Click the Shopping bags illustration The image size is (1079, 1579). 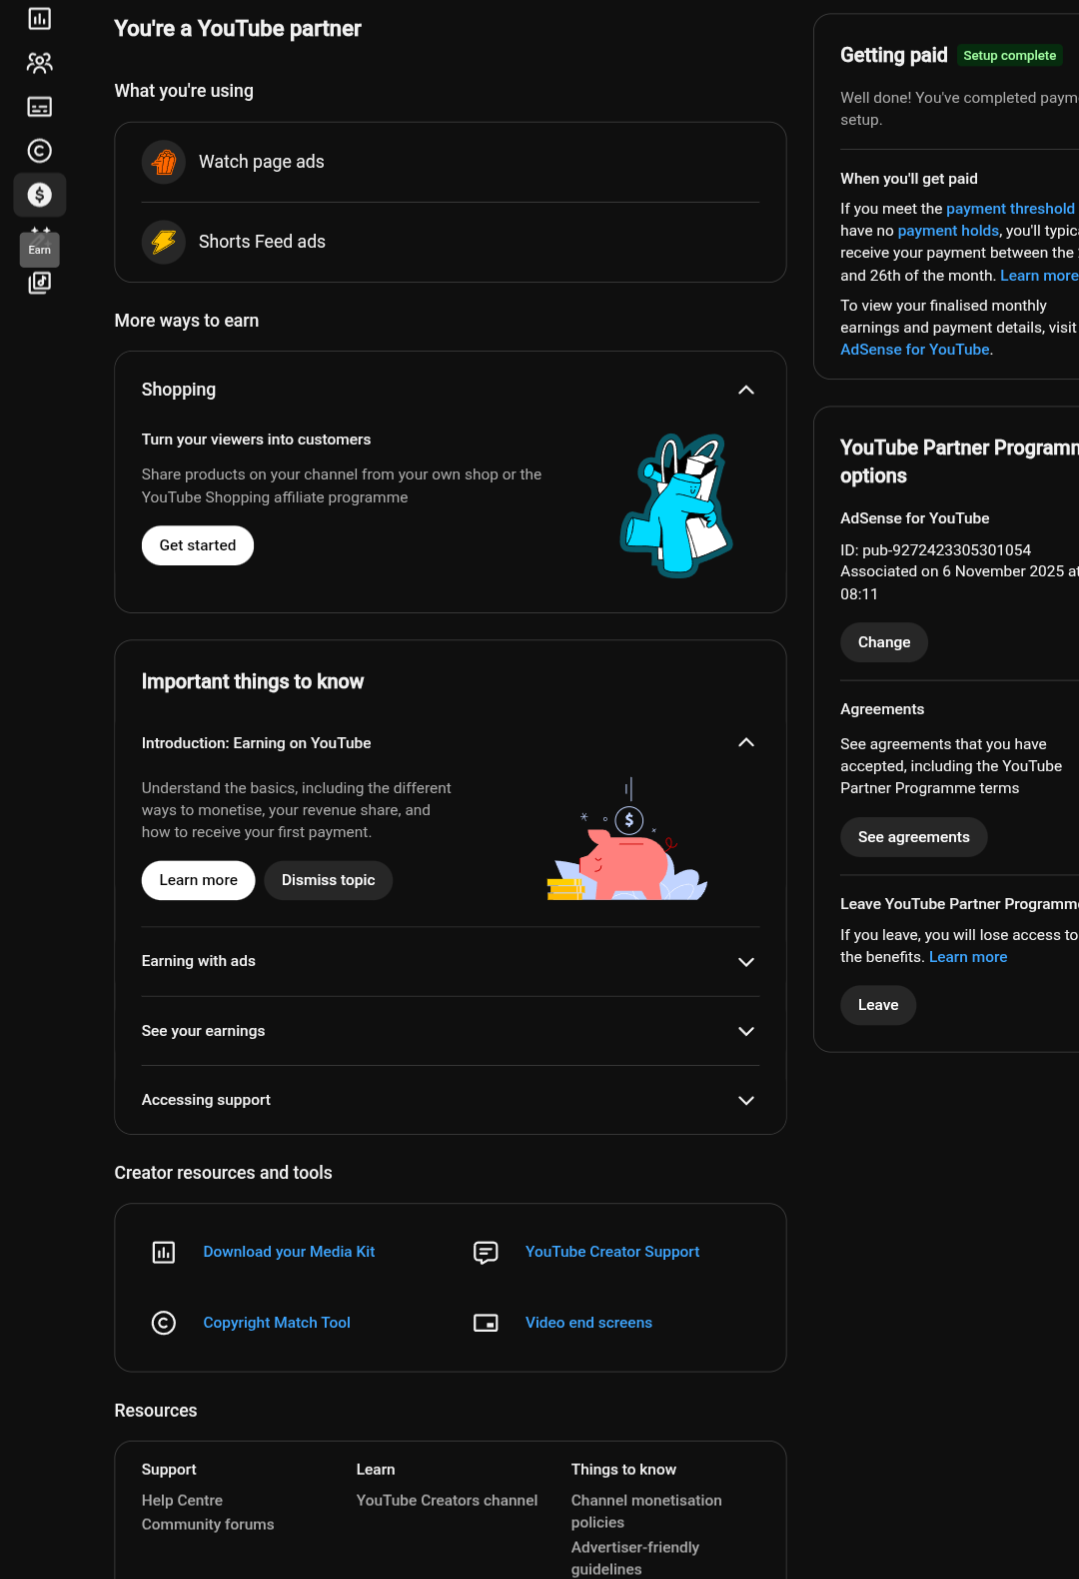coord(677,505)
